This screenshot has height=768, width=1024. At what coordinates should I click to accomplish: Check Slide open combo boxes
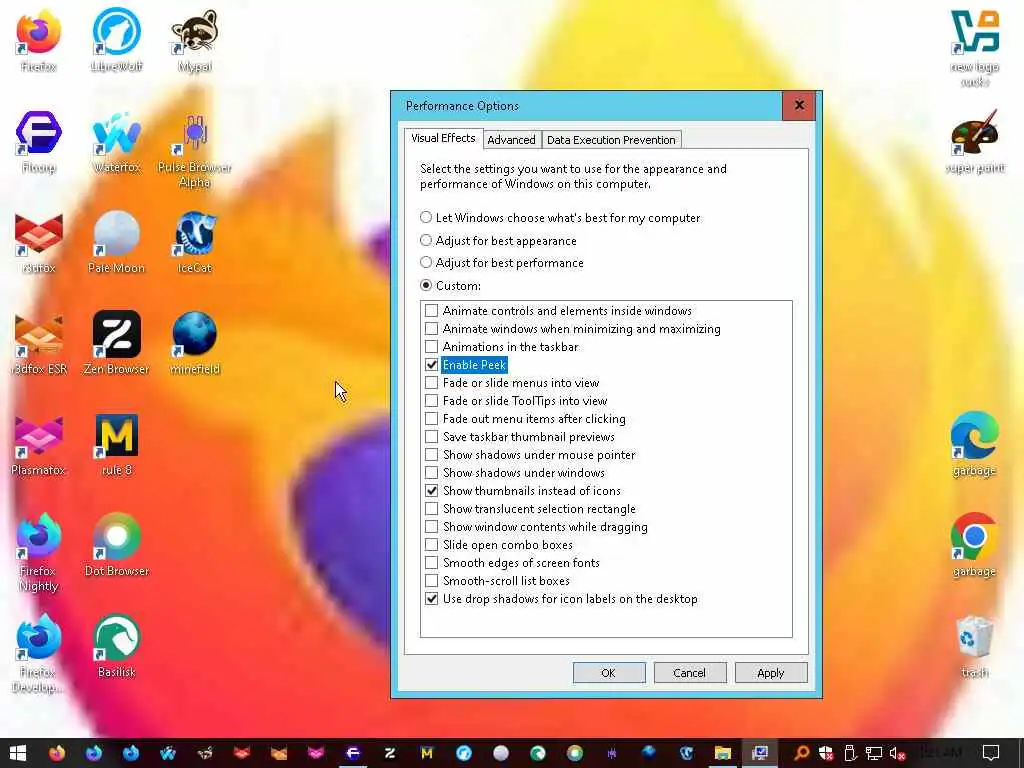point(432,545)
